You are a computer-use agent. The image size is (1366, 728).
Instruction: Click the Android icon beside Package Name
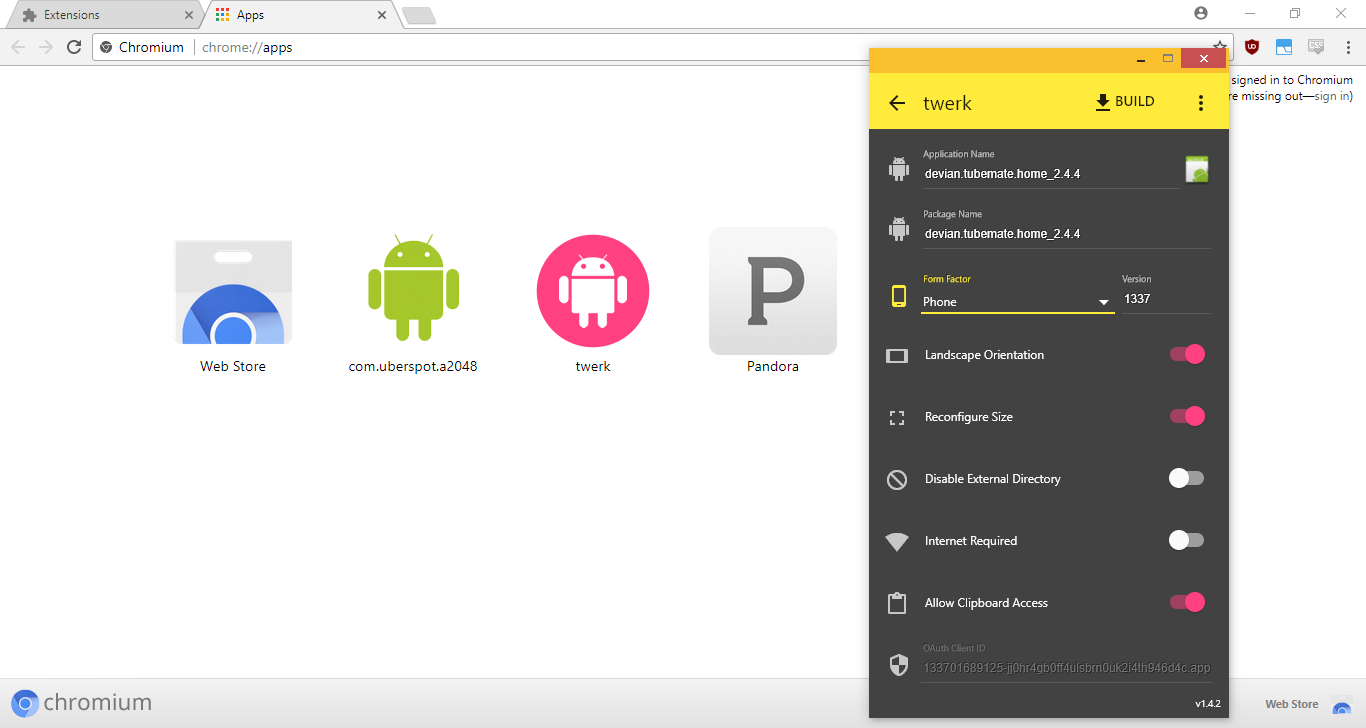[898, 229]
